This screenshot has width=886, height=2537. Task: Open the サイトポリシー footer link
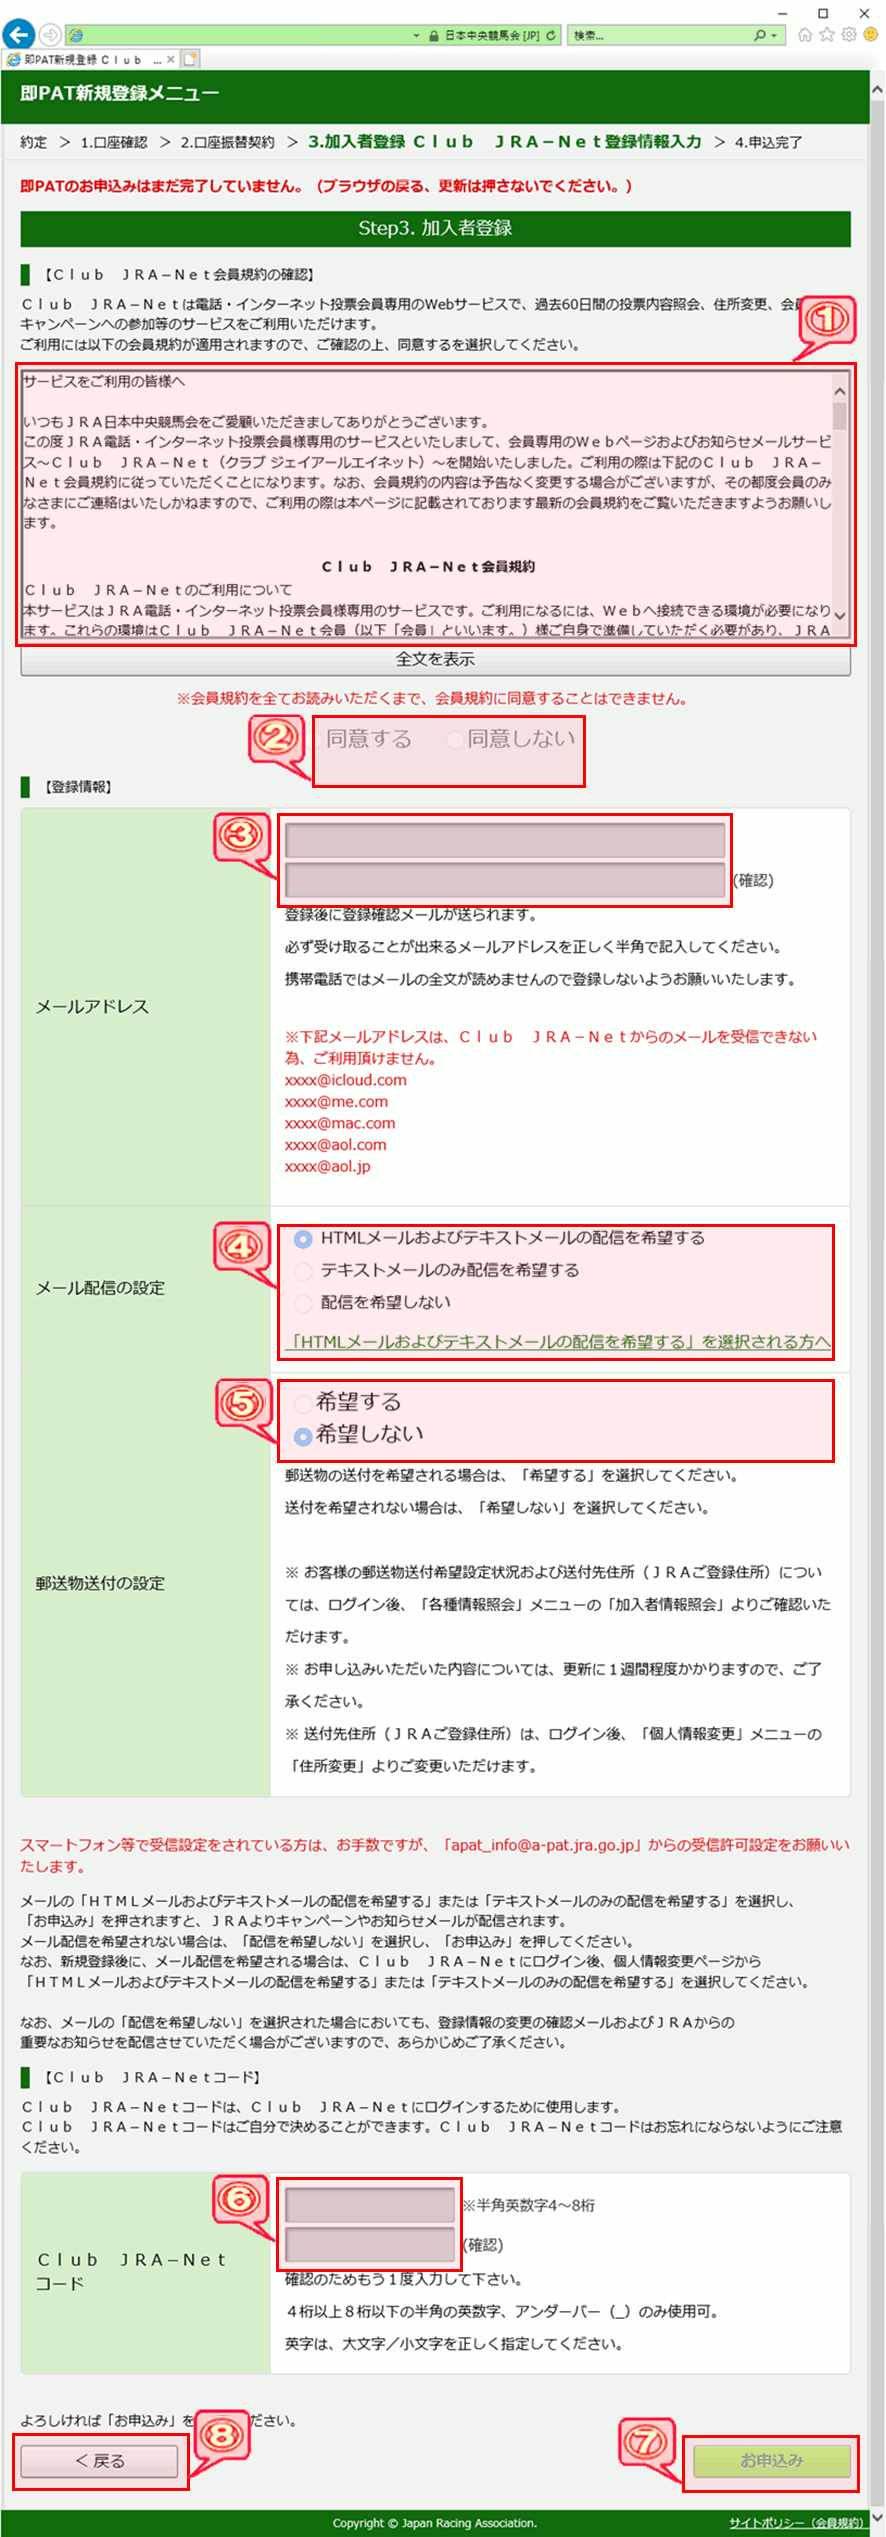tap(796, 2523)
